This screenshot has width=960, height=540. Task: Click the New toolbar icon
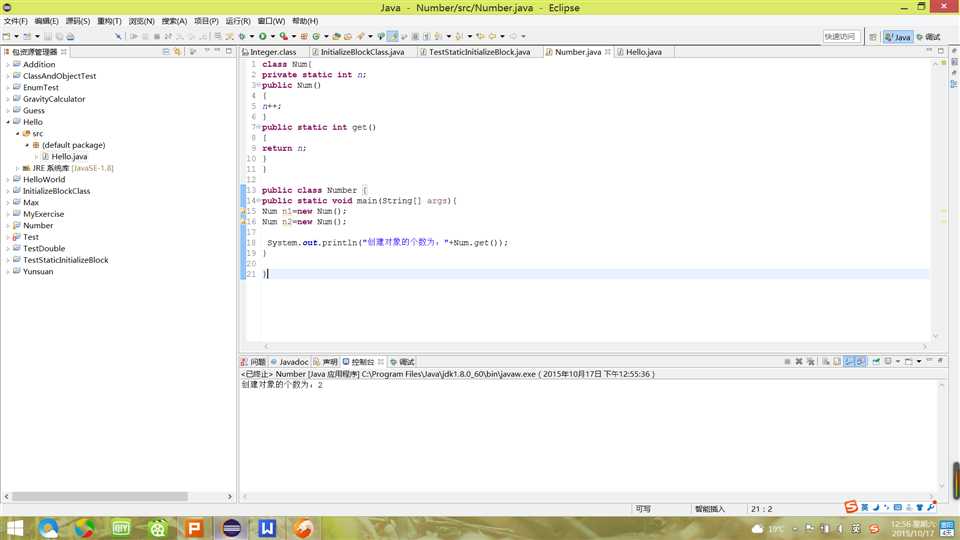pyautogui.click(x=6, y=36)
